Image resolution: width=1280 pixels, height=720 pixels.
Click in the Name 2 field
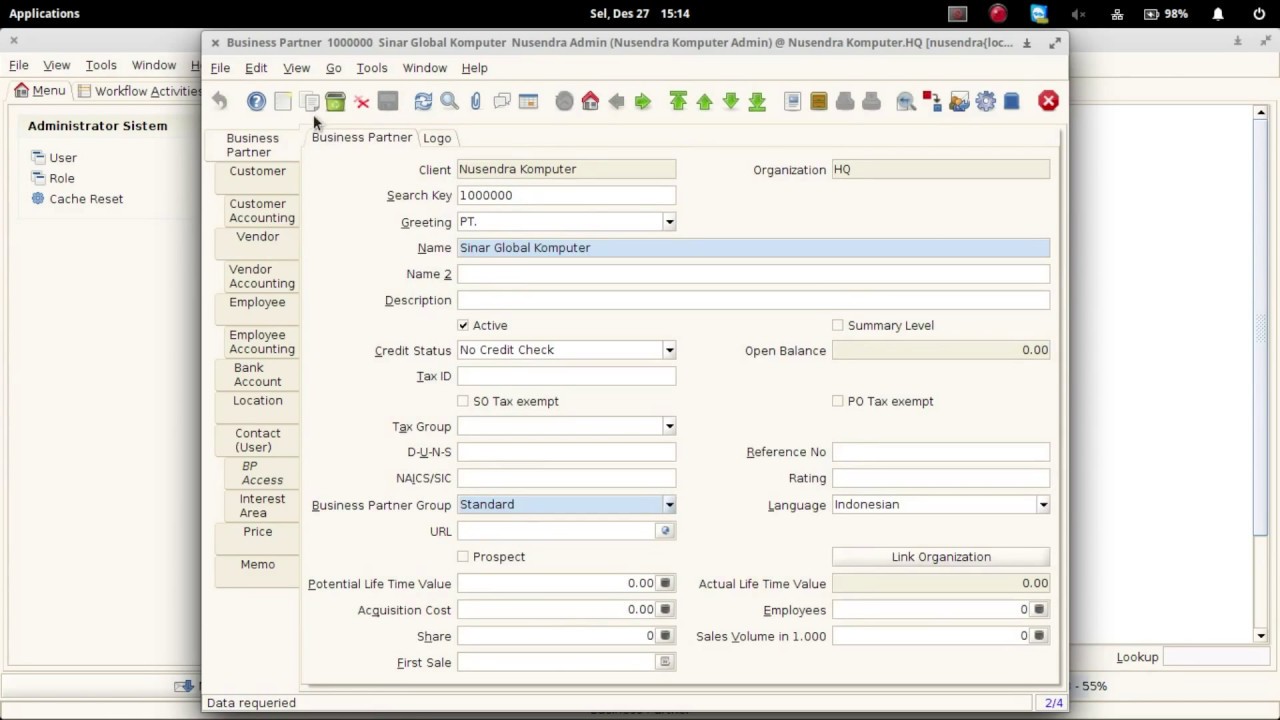(x=754, y=274)
